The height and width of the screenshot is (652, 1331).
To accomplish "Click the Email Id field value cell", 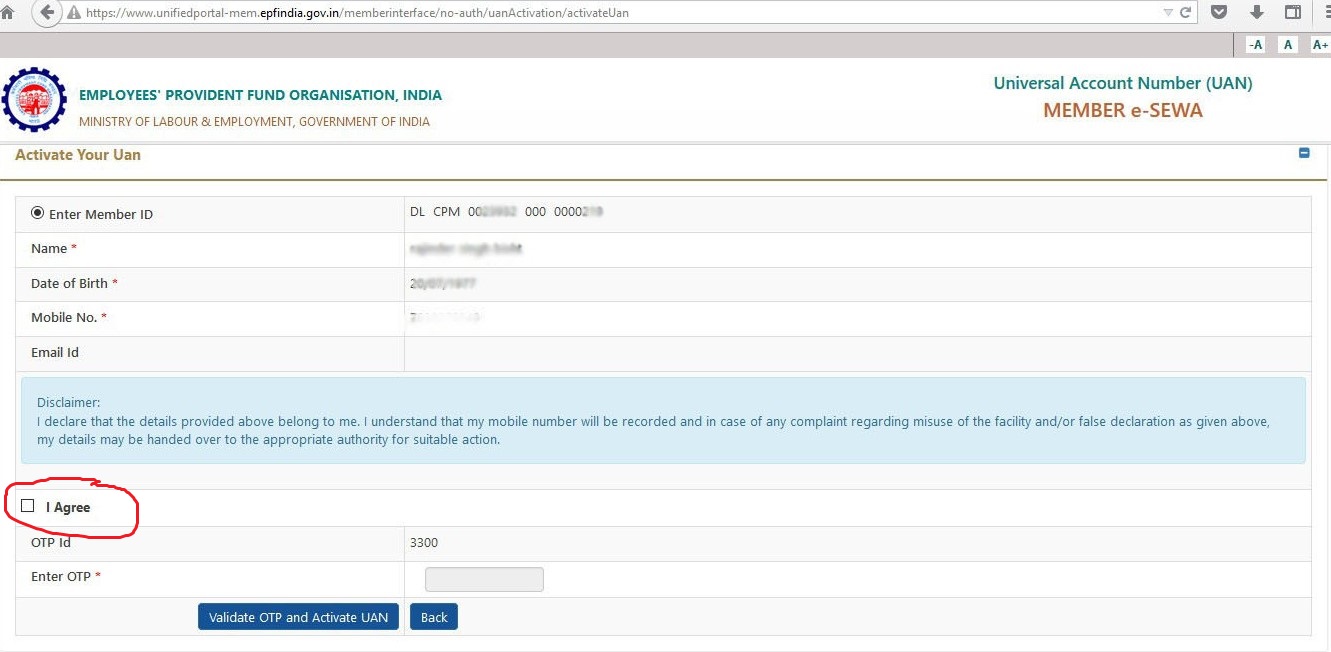I will tap(857, 353).
